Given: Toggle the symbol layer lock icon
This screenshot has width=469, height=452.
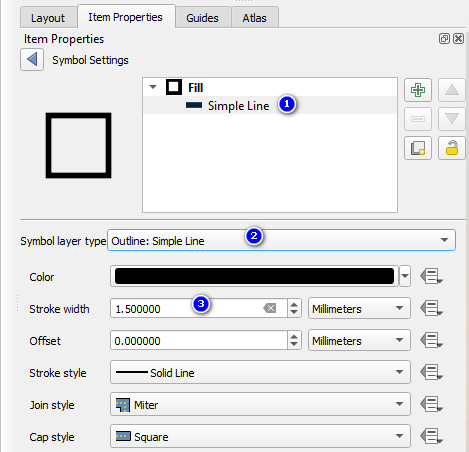Looking at the screenshot, I should pos(452,148).
